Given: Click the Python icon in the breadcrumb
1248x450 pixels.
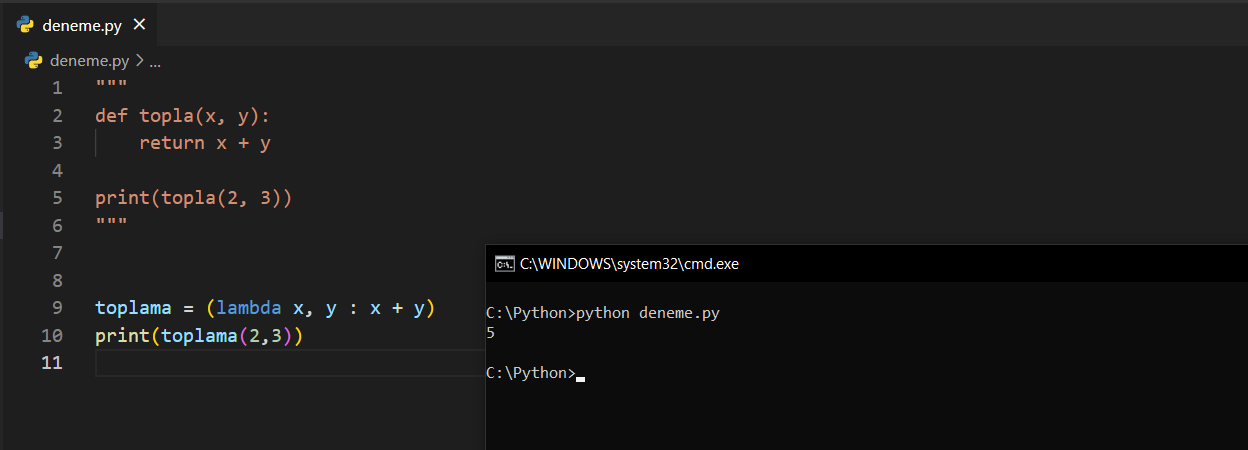Looking at the screenshot, I should [33, 61].
